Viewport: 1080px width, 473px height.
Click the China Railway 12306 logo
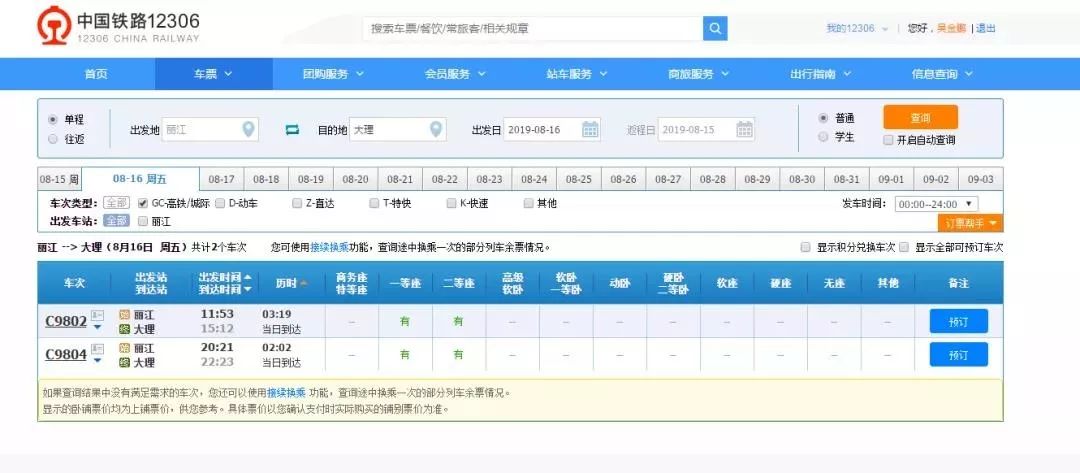coord(118,26)
